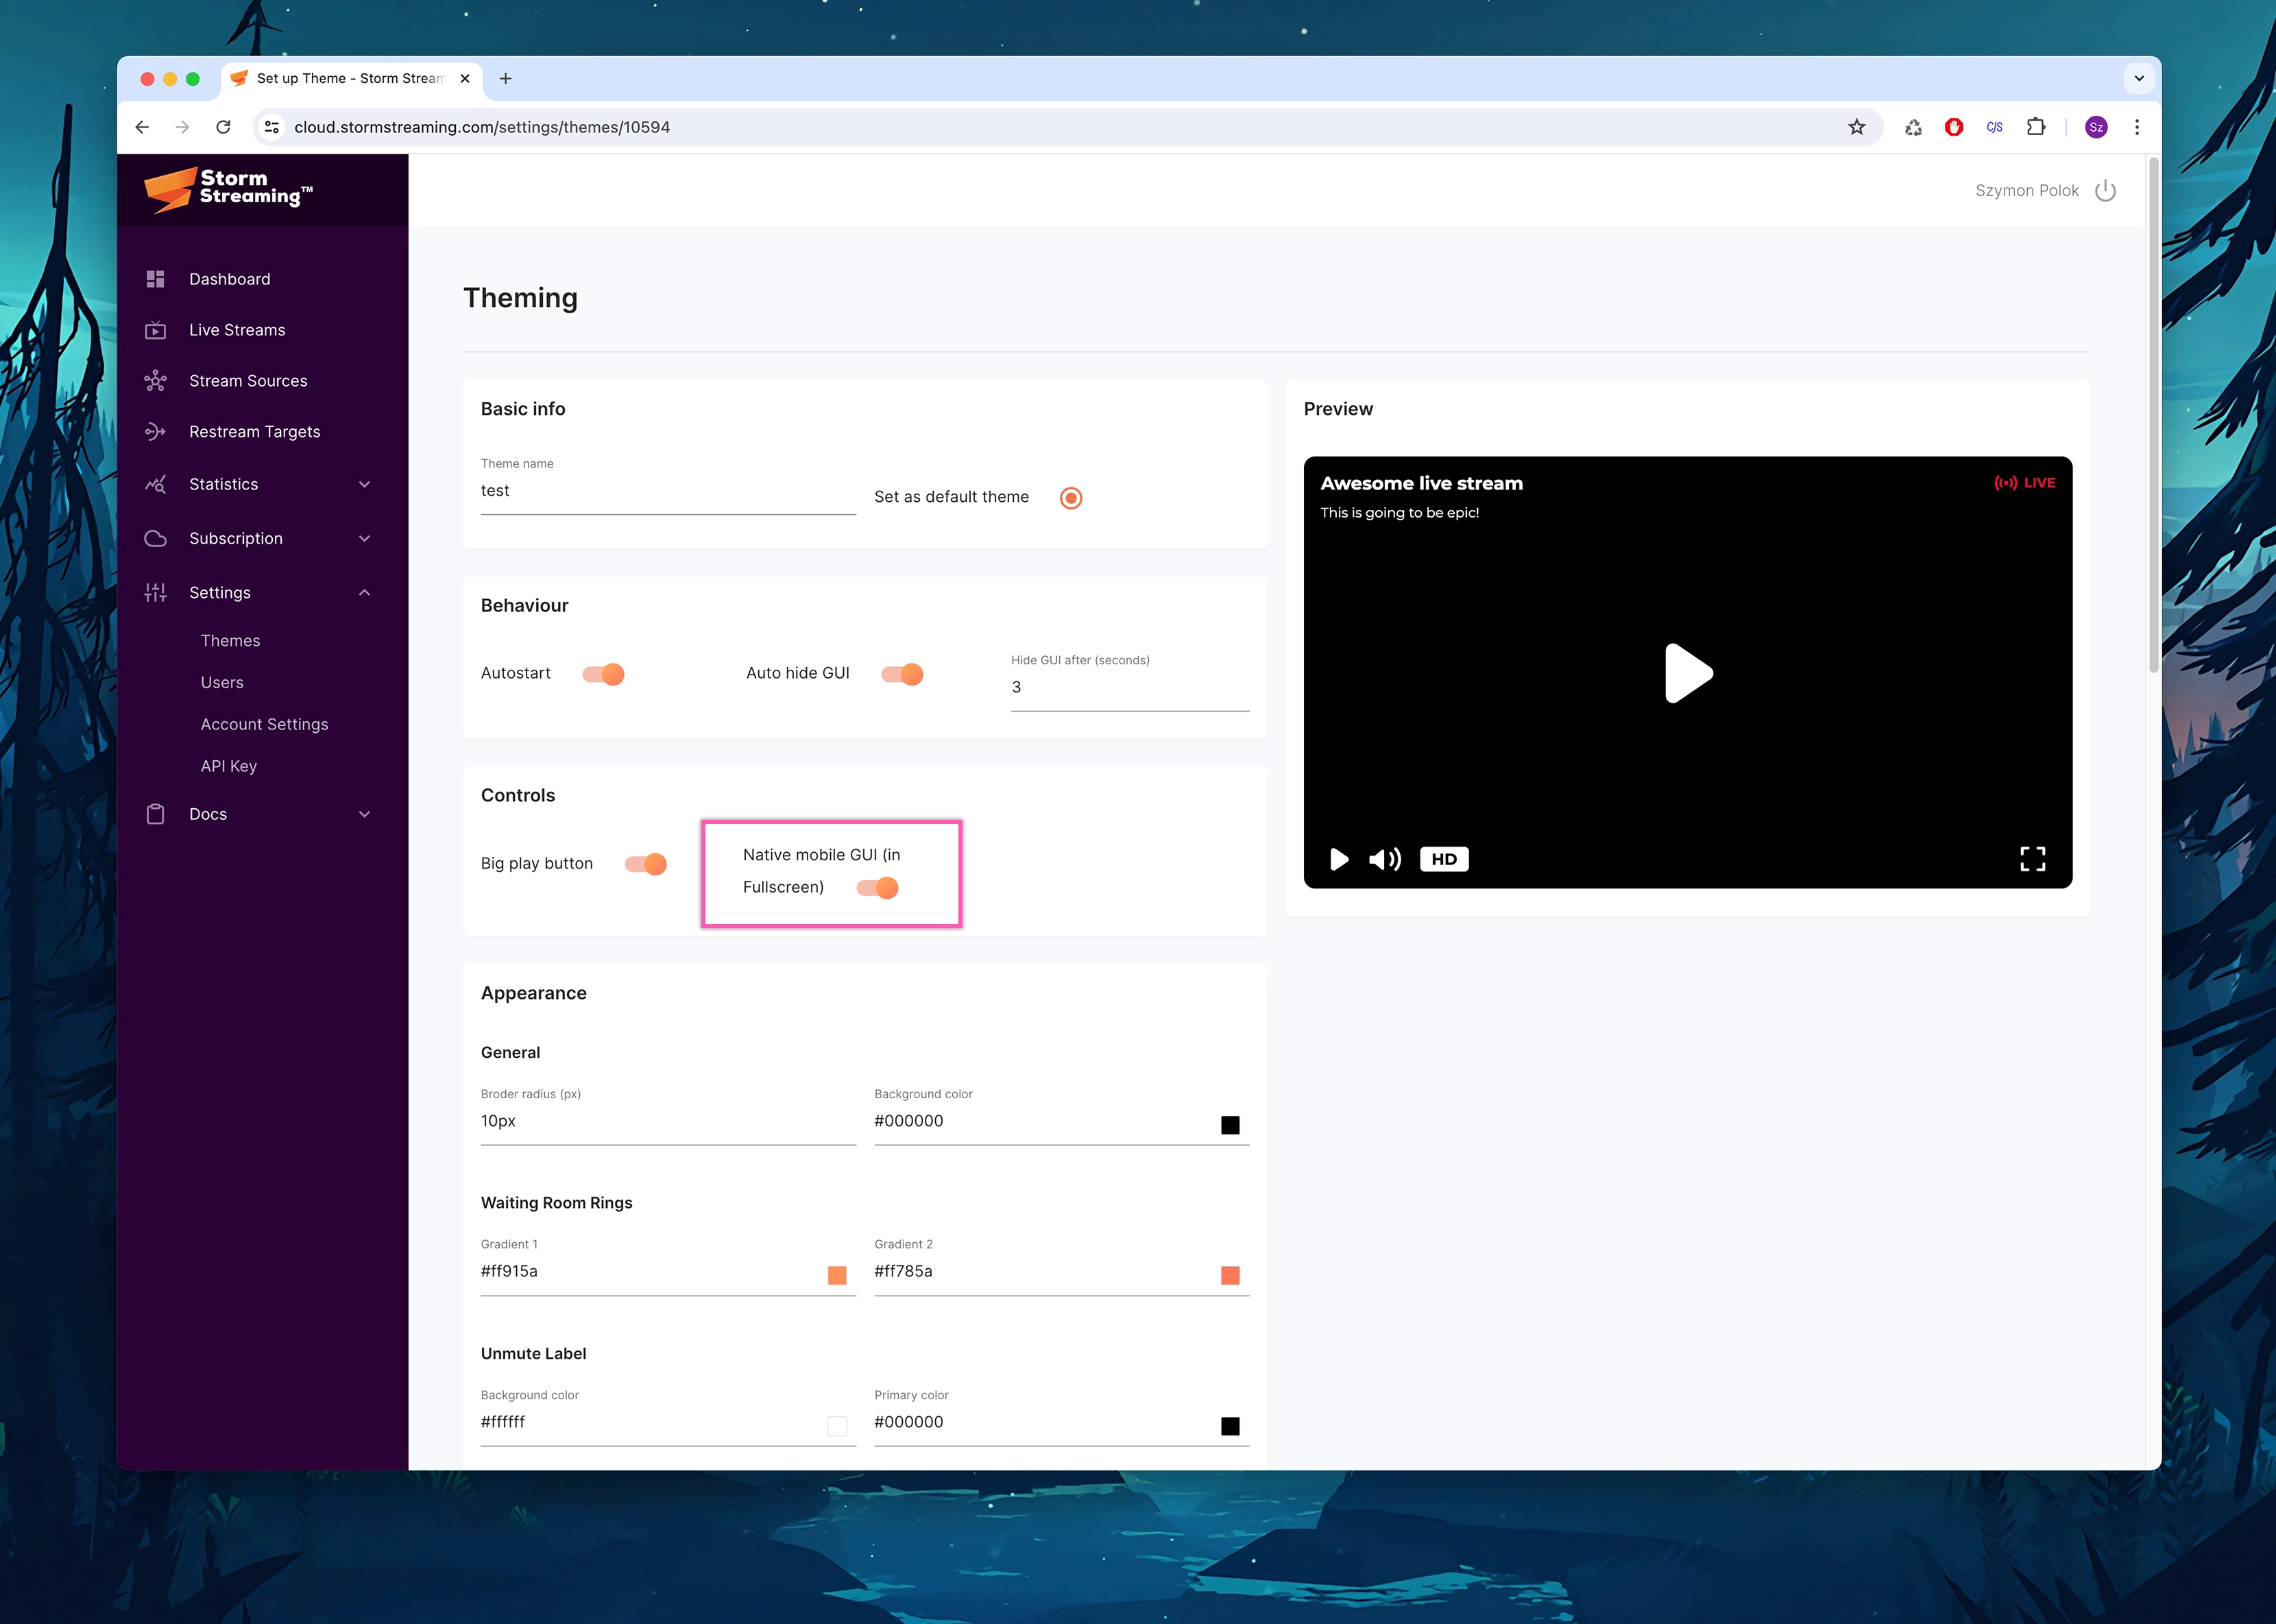Select the Live Streams sidebar icon
This screenshot has height=1624, width=2276.
(156, 330)
